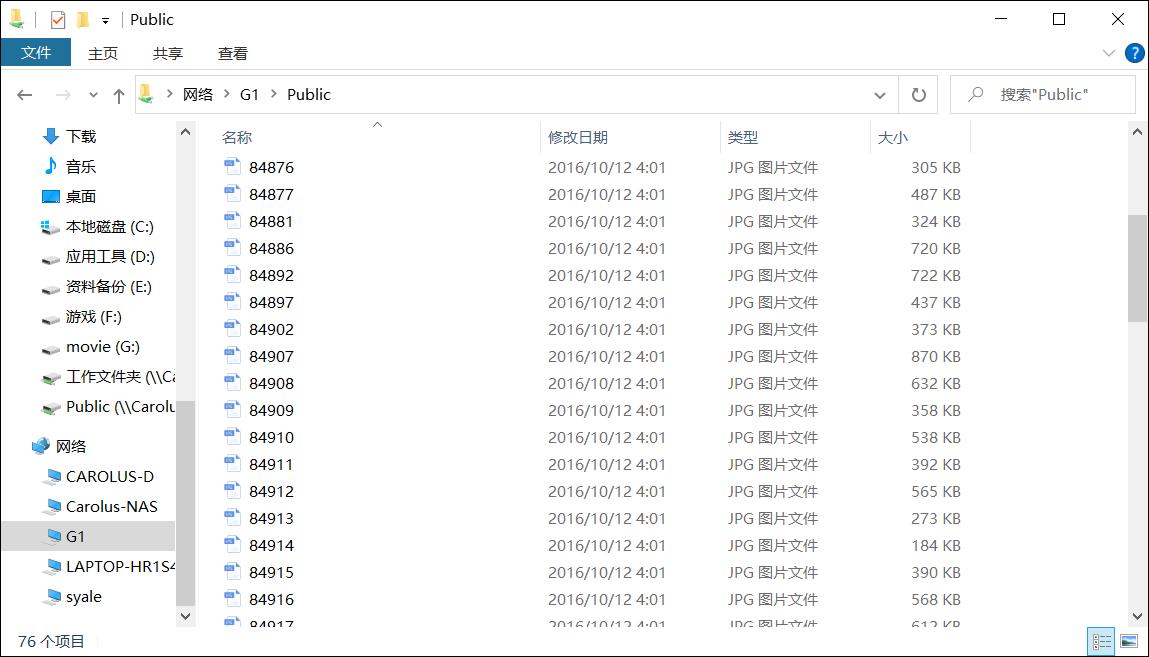The width and height of the screenshot is (1149, 657).
Task: Expand the ribbon with the chevron
Action: tap(1109, 53)
